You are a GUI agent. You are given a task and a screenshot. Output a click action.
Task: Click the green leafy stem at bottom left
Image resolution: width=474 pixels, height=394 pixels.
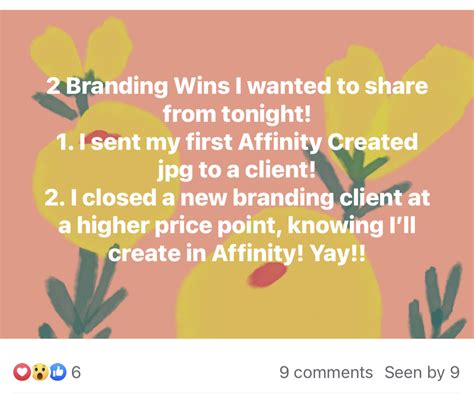(x=83, y=293)
